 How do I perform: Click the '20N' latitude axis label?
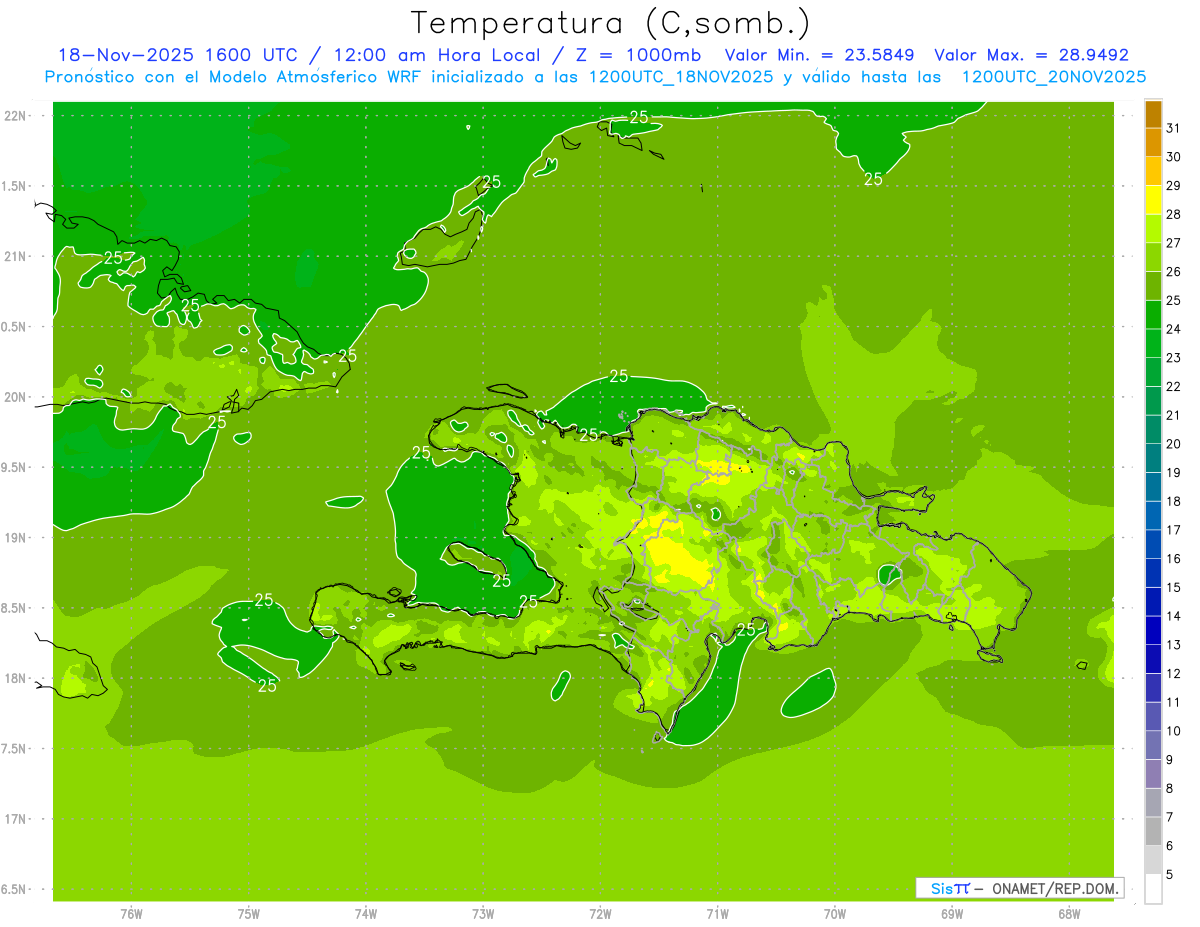click(x=17, y=397)
